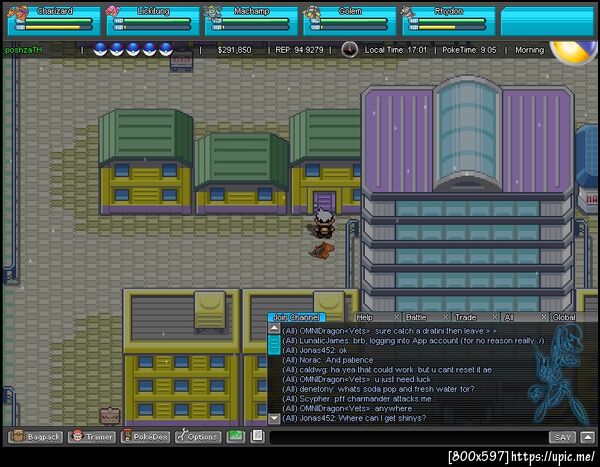Click the player character sprite
Screen dimensions: 600x467
pyautogui.click(x=324, y=224)
